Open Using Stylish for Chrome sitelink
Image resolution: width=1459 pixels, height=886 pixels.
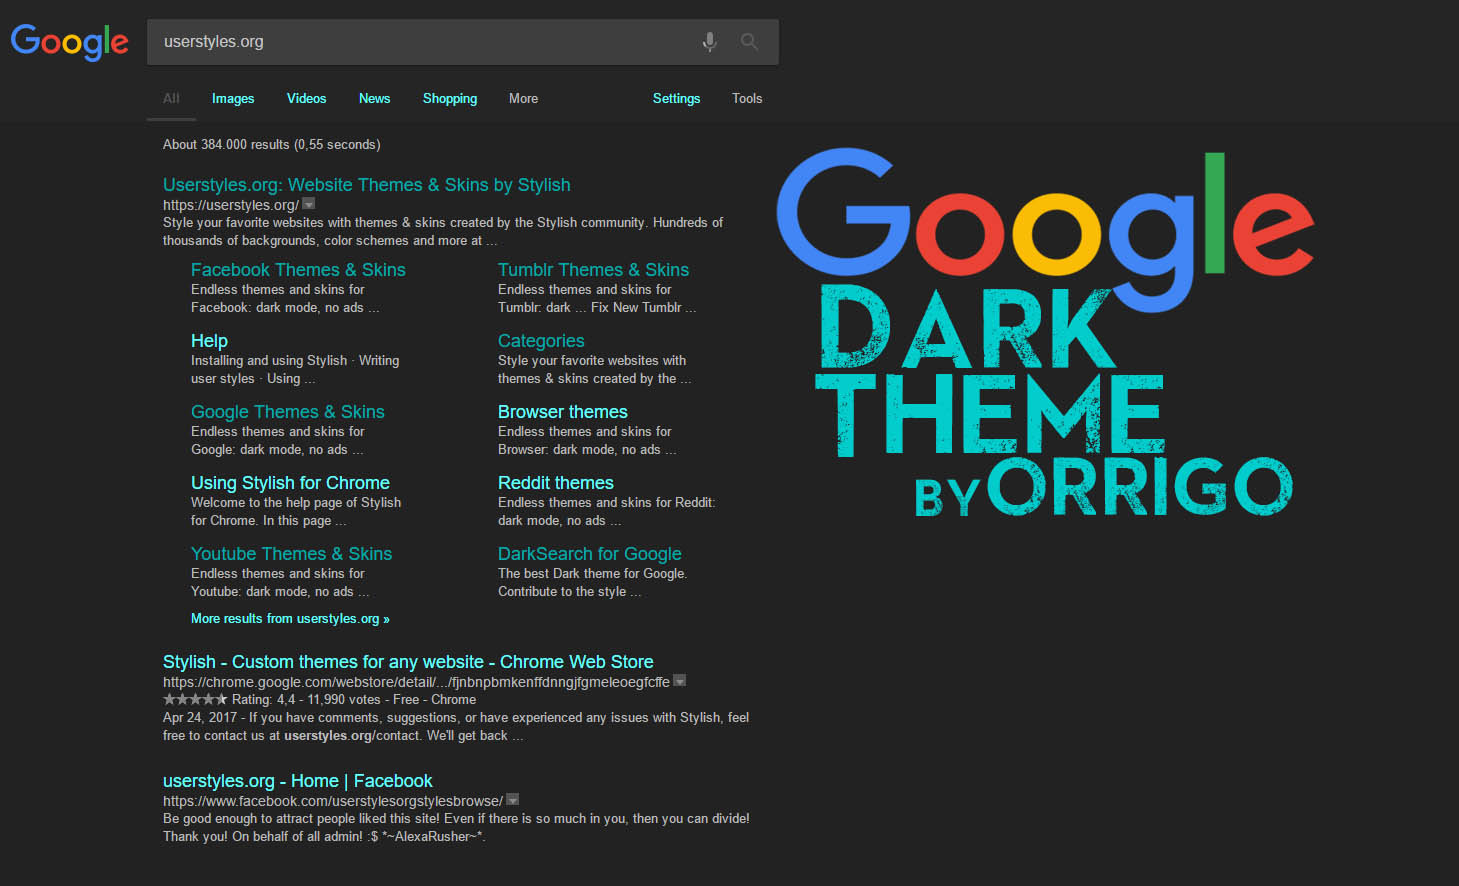click(x=290, y=483)
